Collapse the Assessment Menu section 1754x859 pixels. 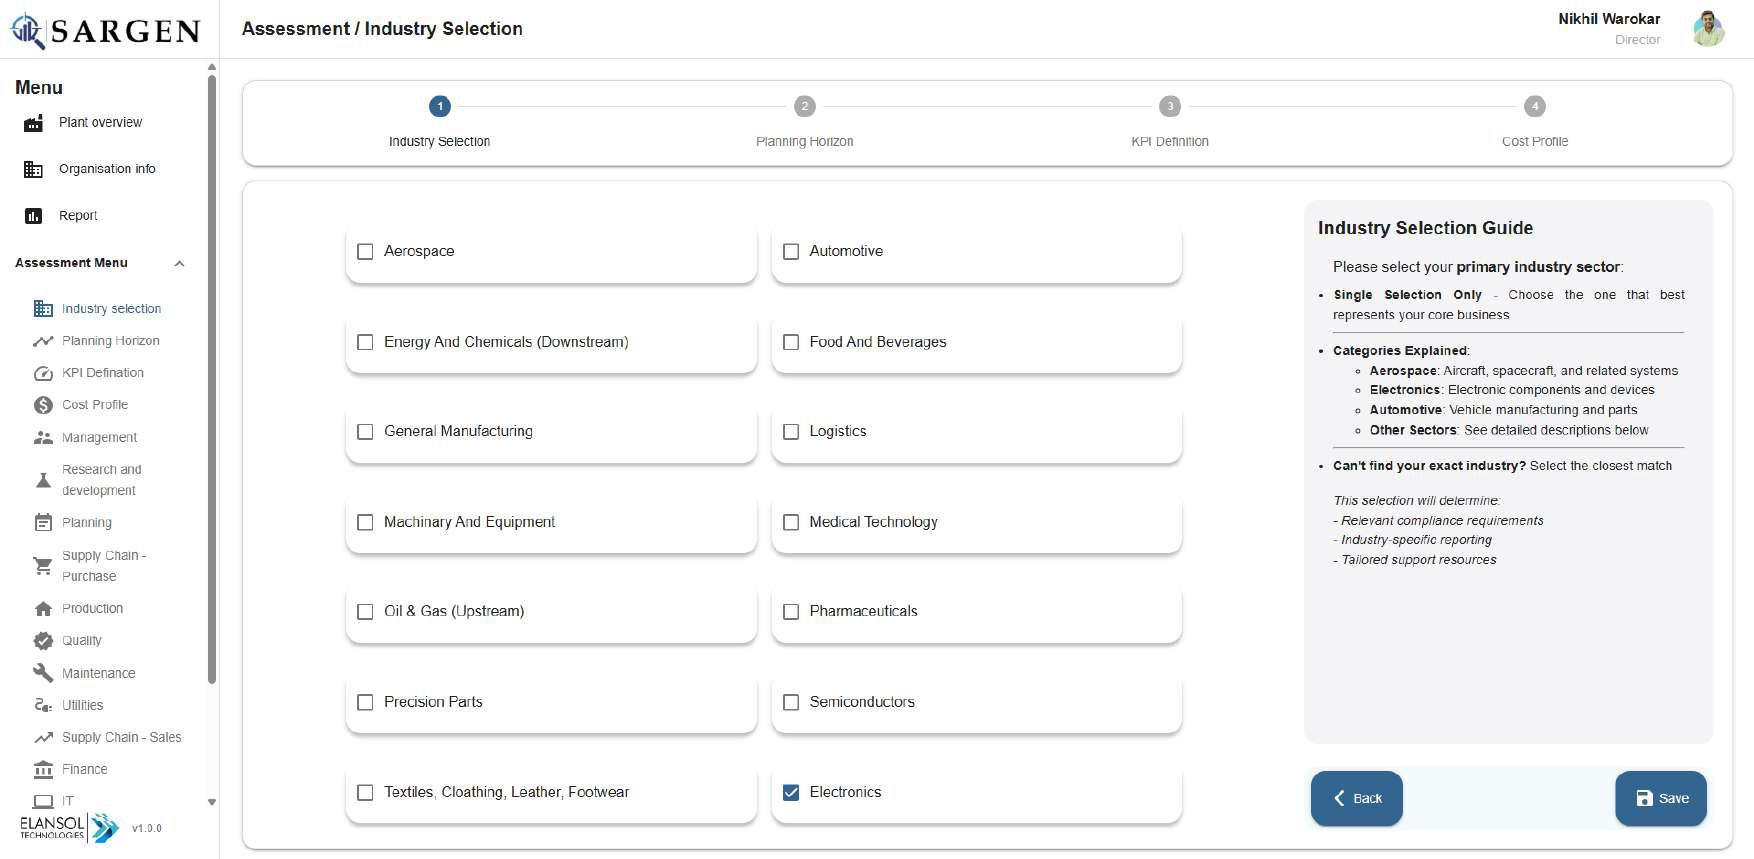pyautogui.click(x=179, y=264)
